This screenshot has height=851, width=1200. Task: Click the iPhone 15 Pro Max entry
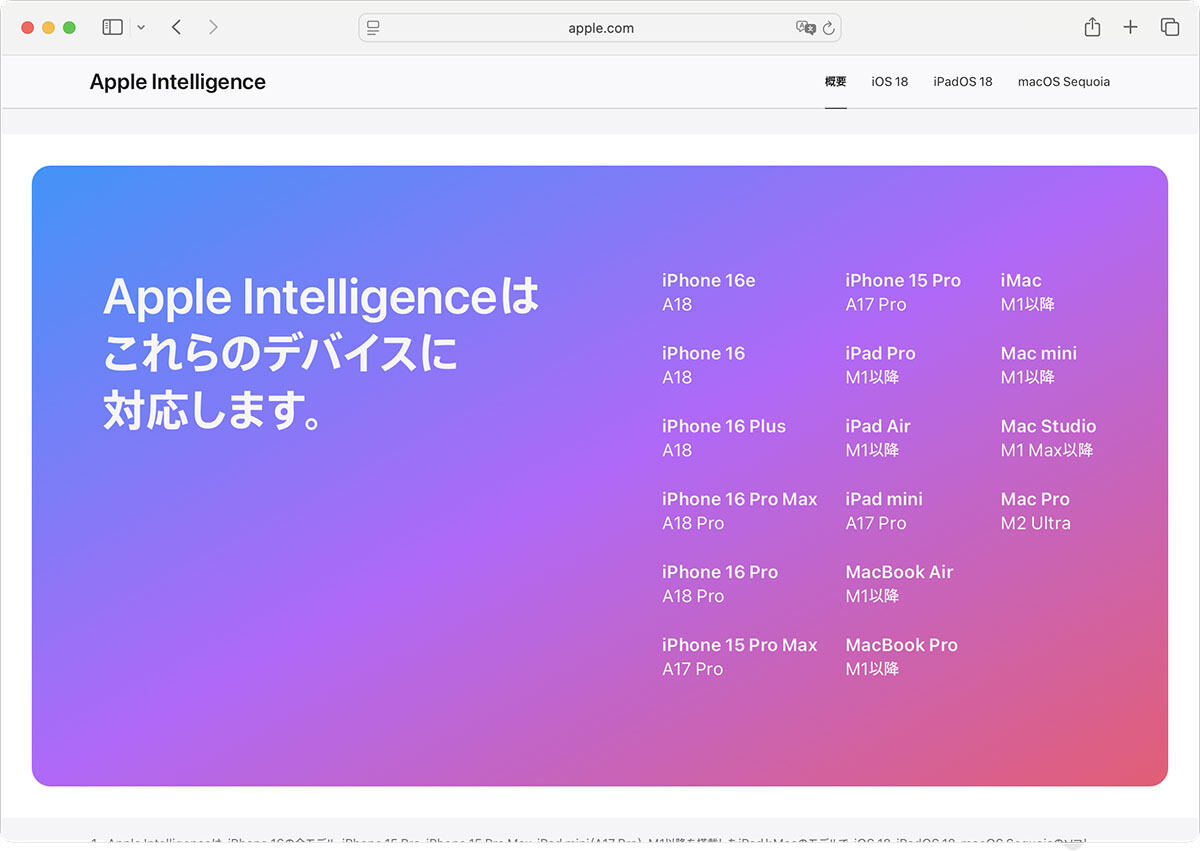(x=740, y=646)
